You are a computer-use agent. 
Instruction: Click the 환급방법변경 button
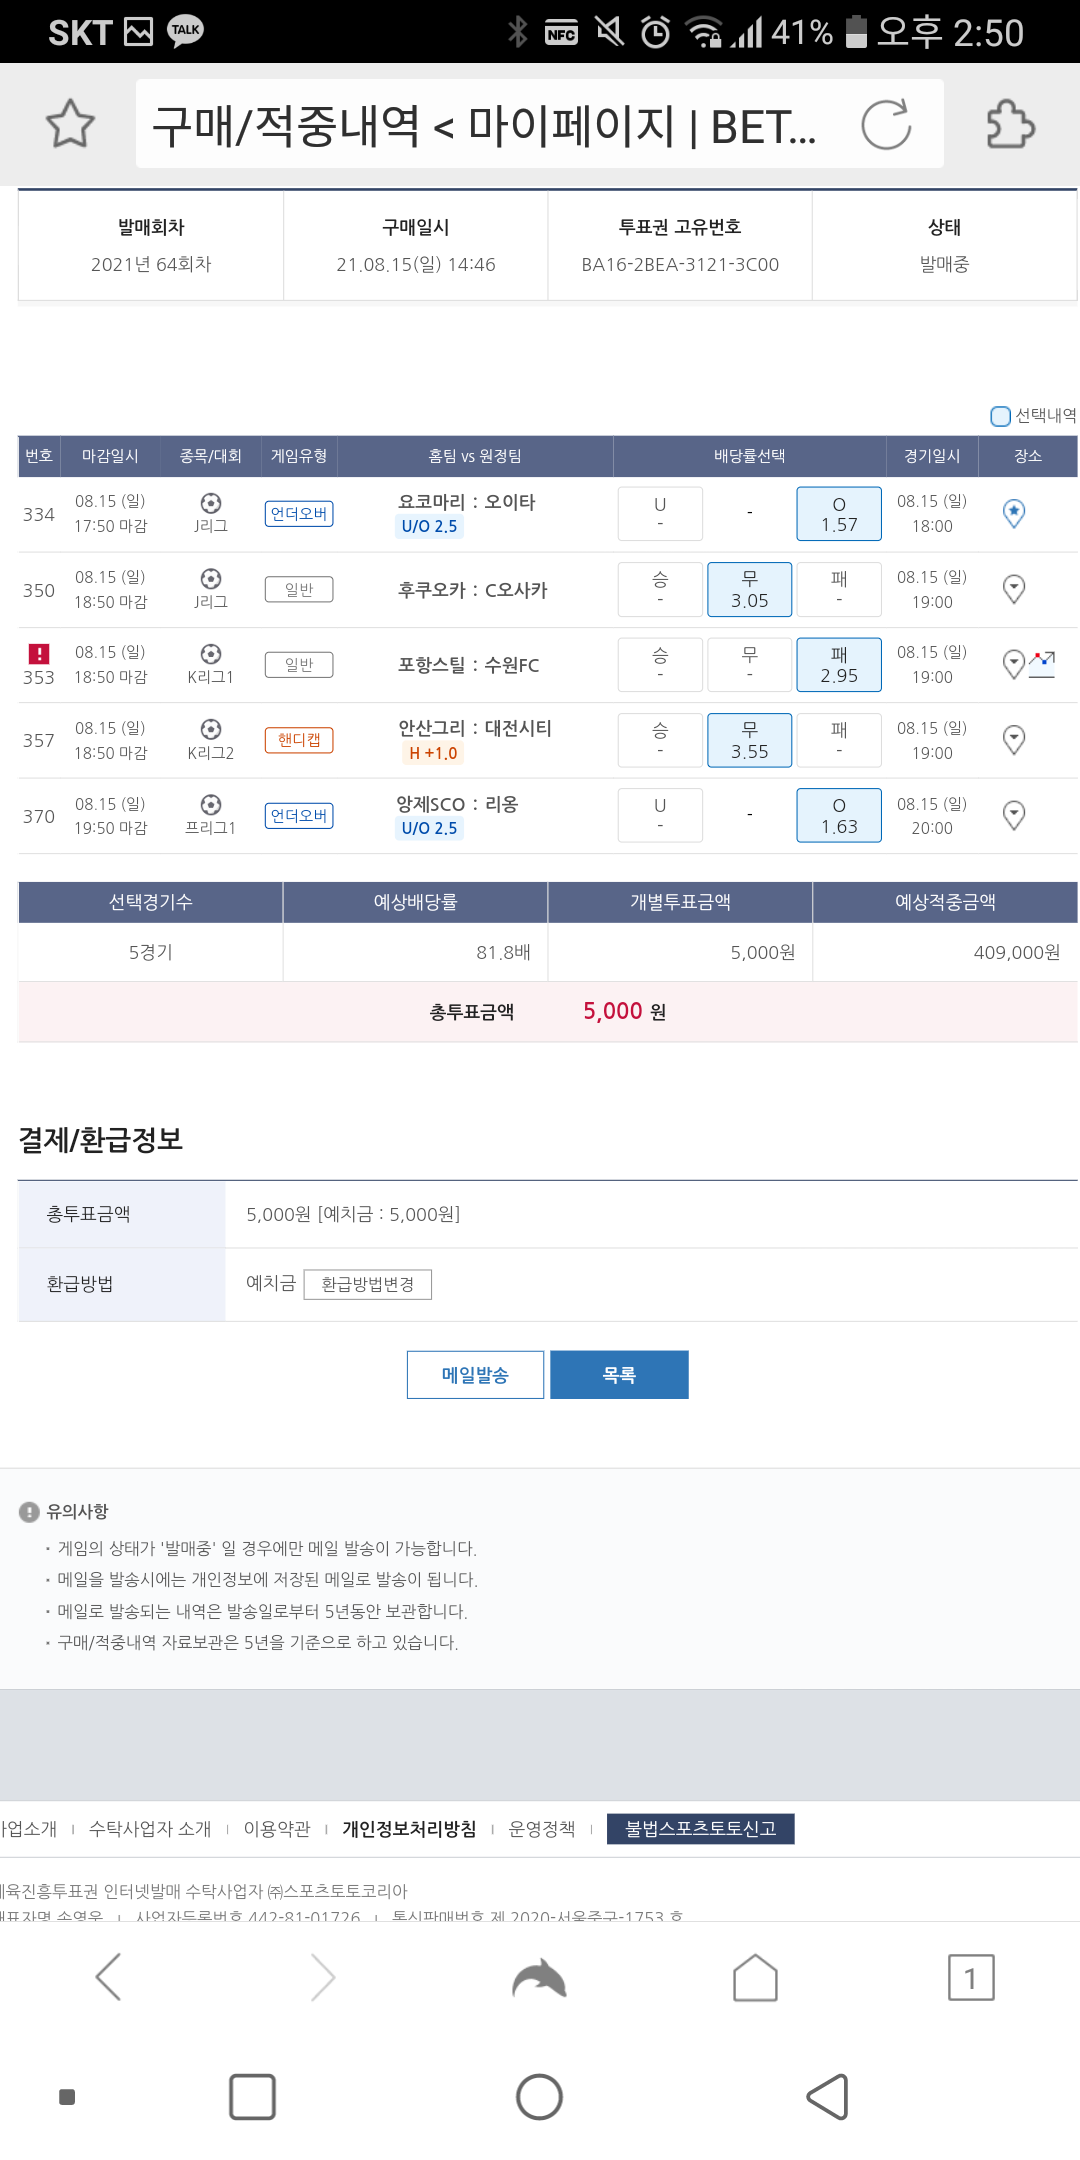tap(368, 1284)
